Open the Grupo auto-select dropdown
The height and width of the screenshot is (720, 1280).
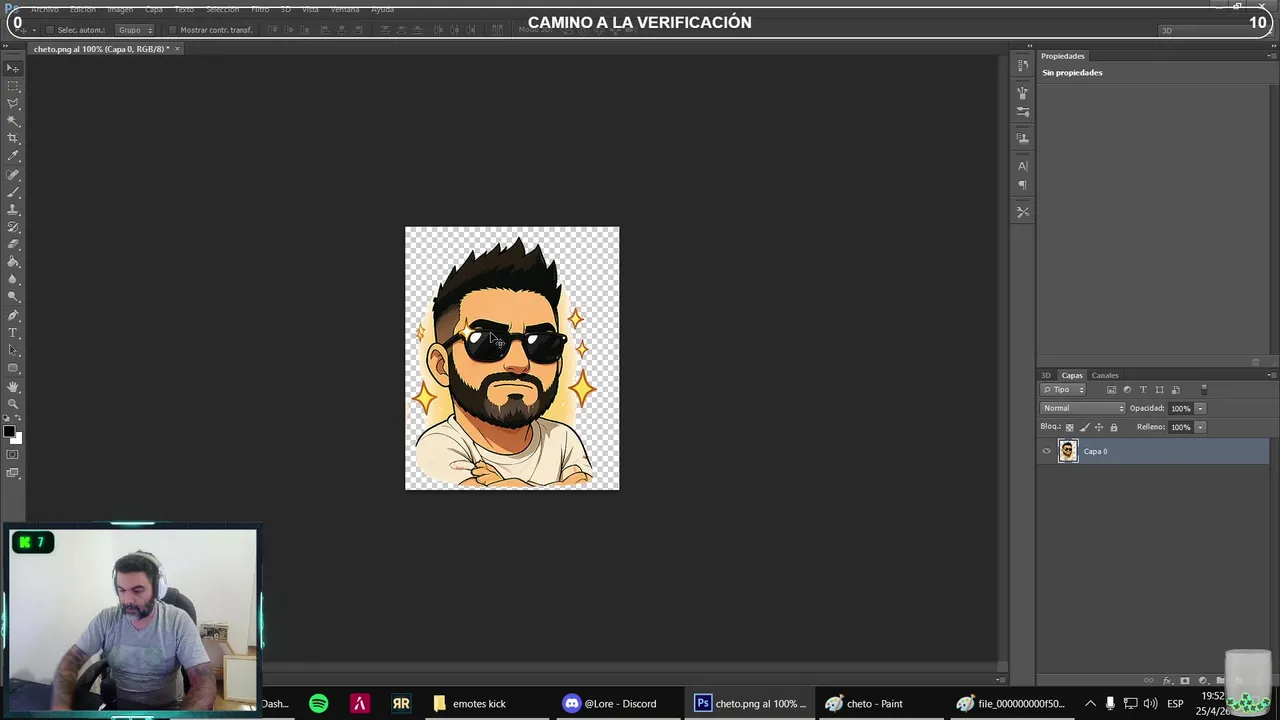(x=136, y=30)
